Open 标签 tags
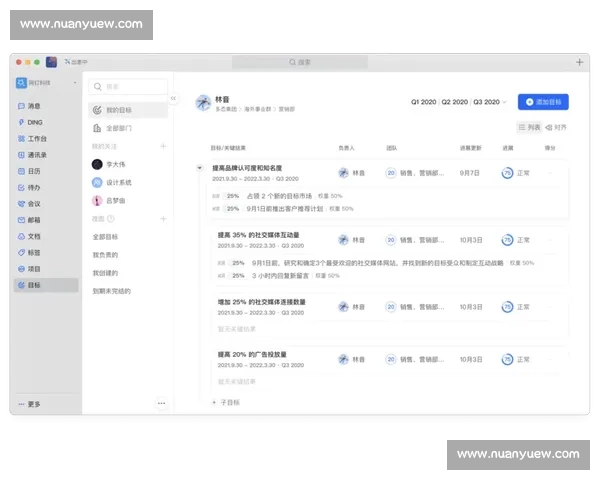600x480 pixels. coord(29,253)
